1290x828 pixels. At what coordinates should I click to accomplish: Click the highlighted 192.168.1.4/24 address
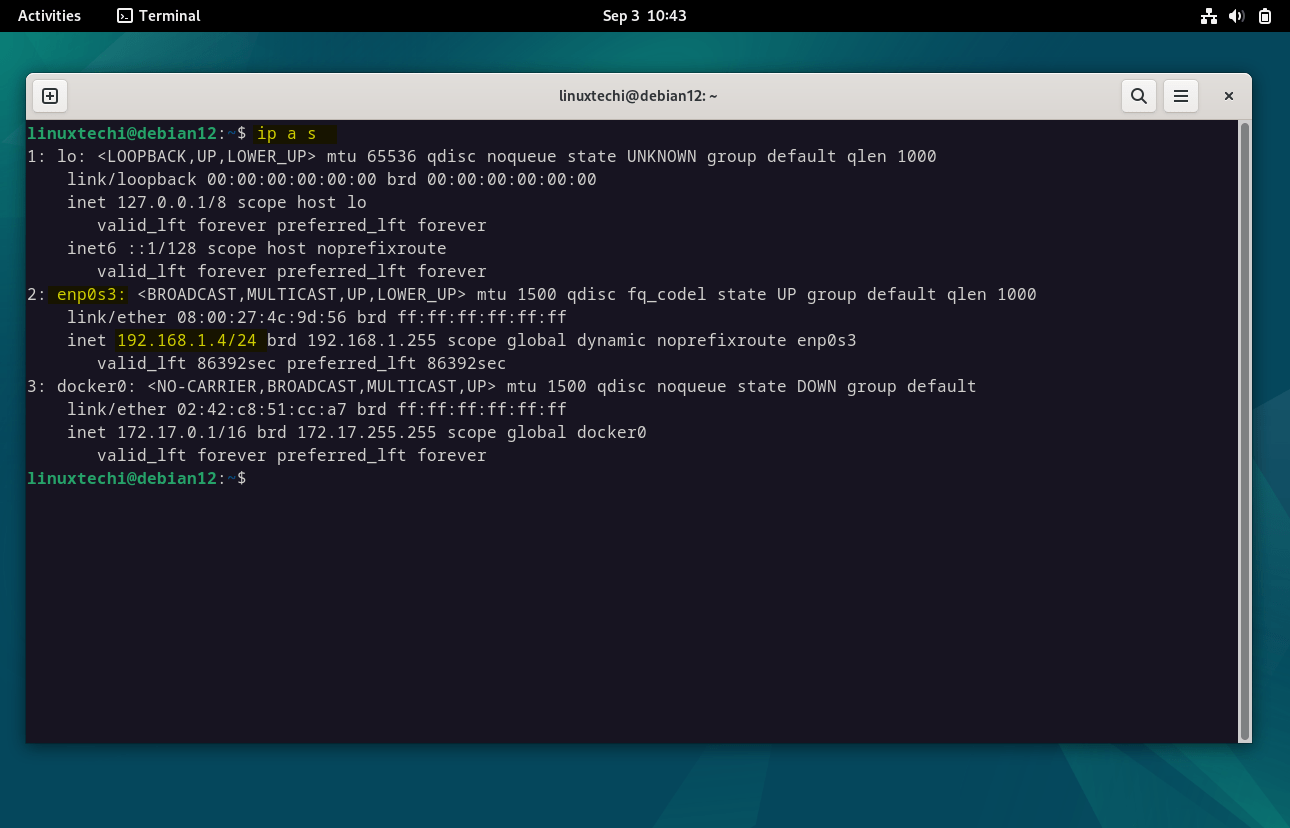[187, 340]
